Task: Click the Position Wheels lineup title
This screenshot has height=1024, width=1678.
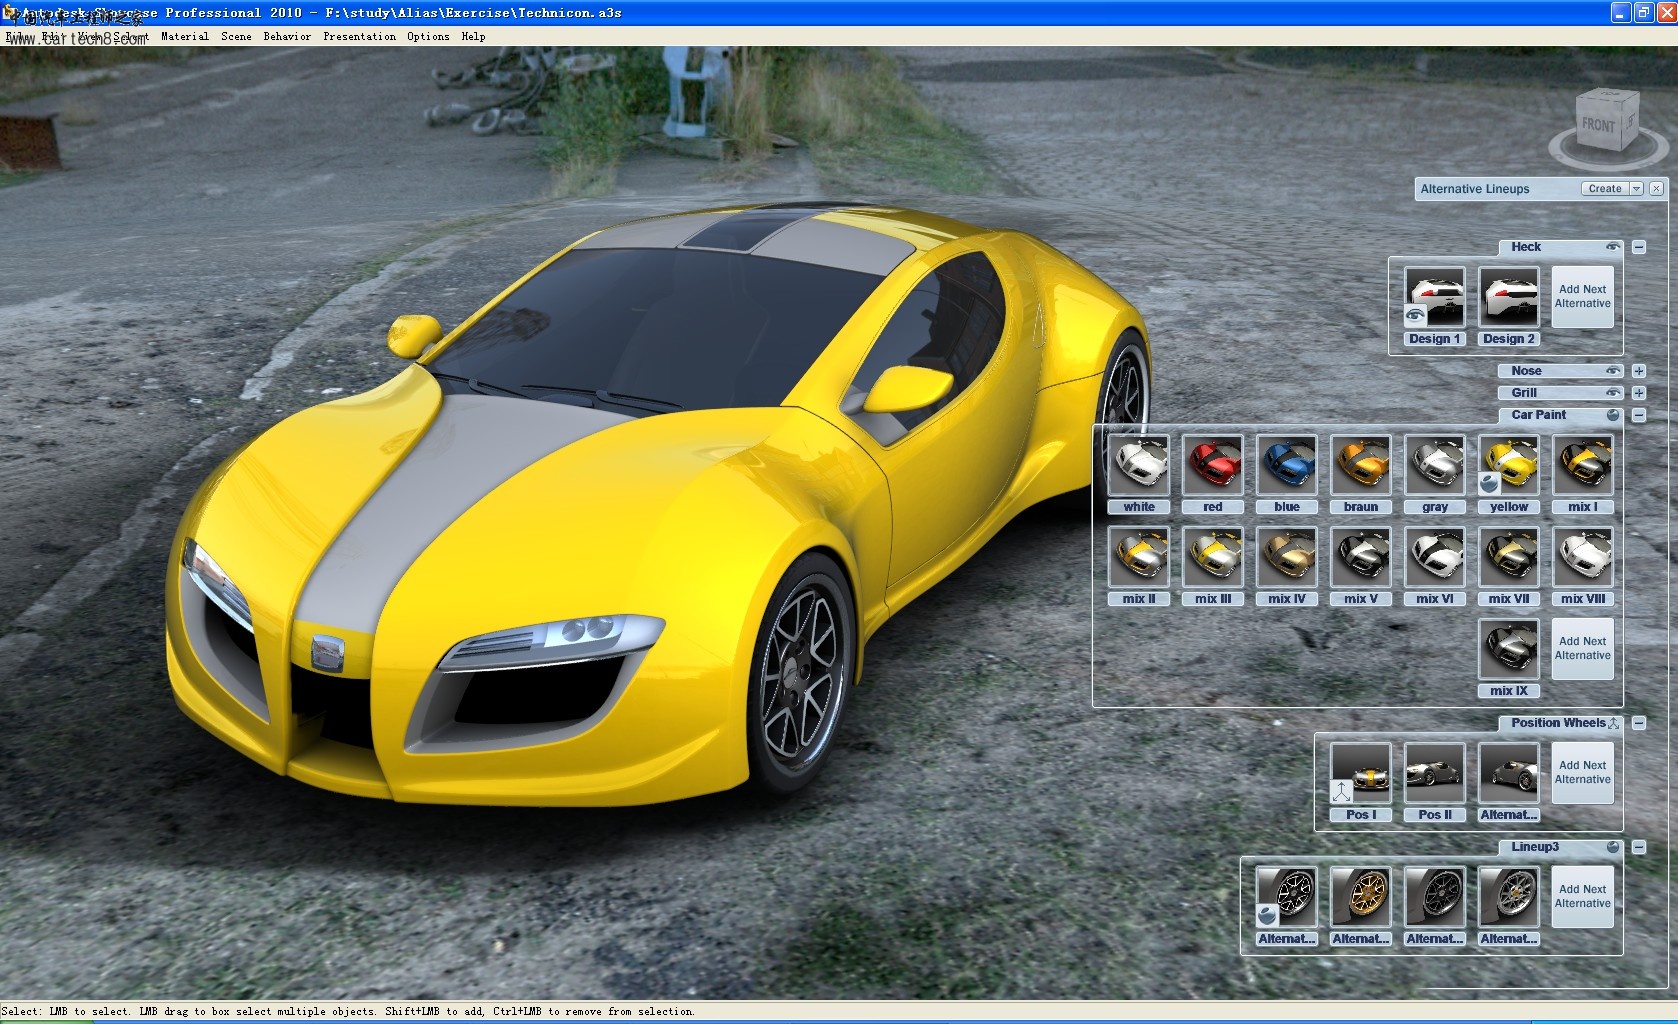Action: pyautogui.click(x=1558, y=723)
